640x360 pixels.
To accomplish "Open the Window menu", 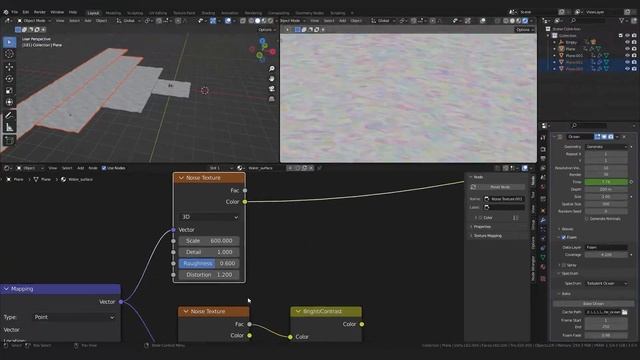I will point(57,12).
